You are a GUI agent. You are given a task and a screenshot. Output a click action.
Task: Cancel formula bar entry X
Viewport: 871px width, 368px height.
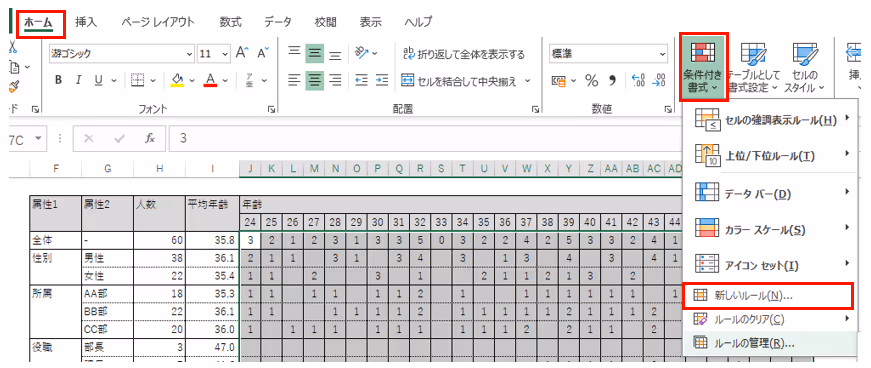(x=88, y=138)
